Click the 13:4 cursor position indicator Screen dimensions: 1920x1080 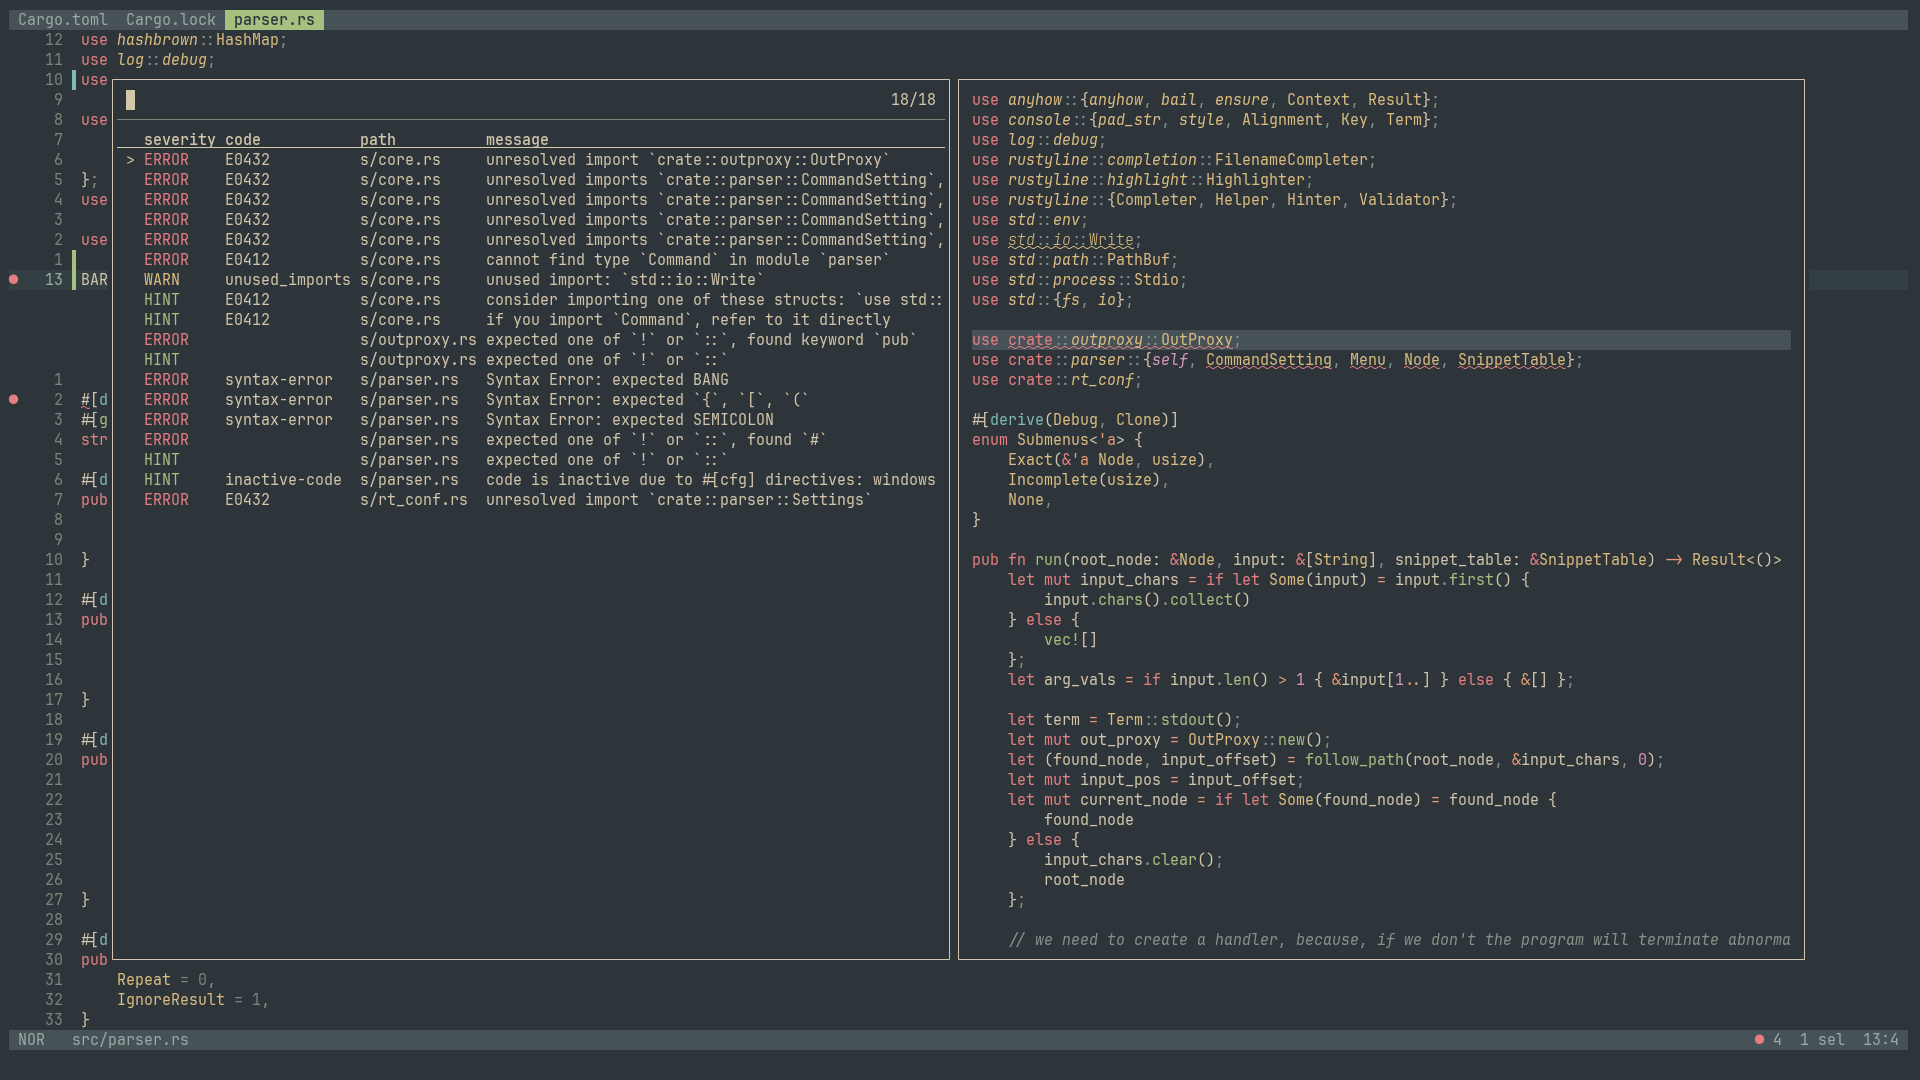coord(1880,1040)
